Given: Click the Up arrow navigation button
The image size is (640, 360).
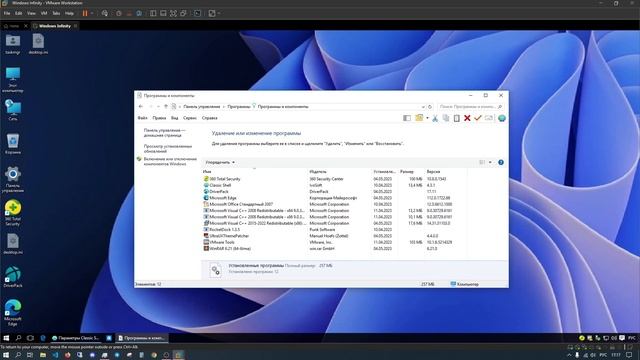Looking at the screenshot, I should (x=166, y=107).
